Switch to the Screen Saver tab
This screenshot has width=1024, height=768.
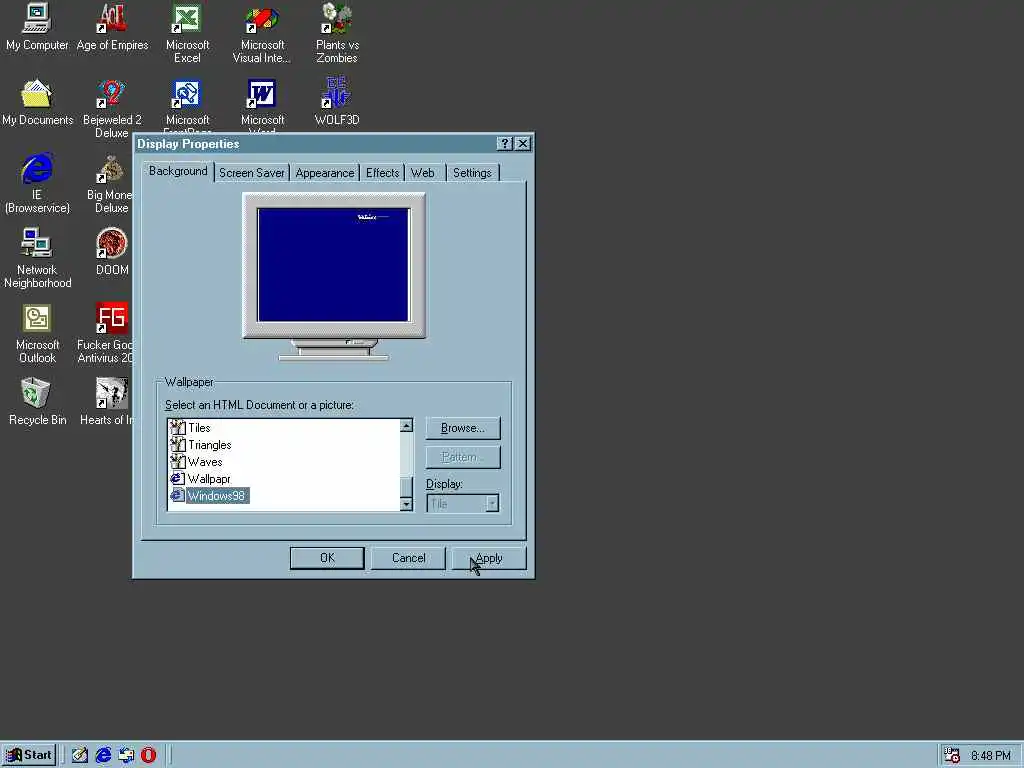[251, 173]
